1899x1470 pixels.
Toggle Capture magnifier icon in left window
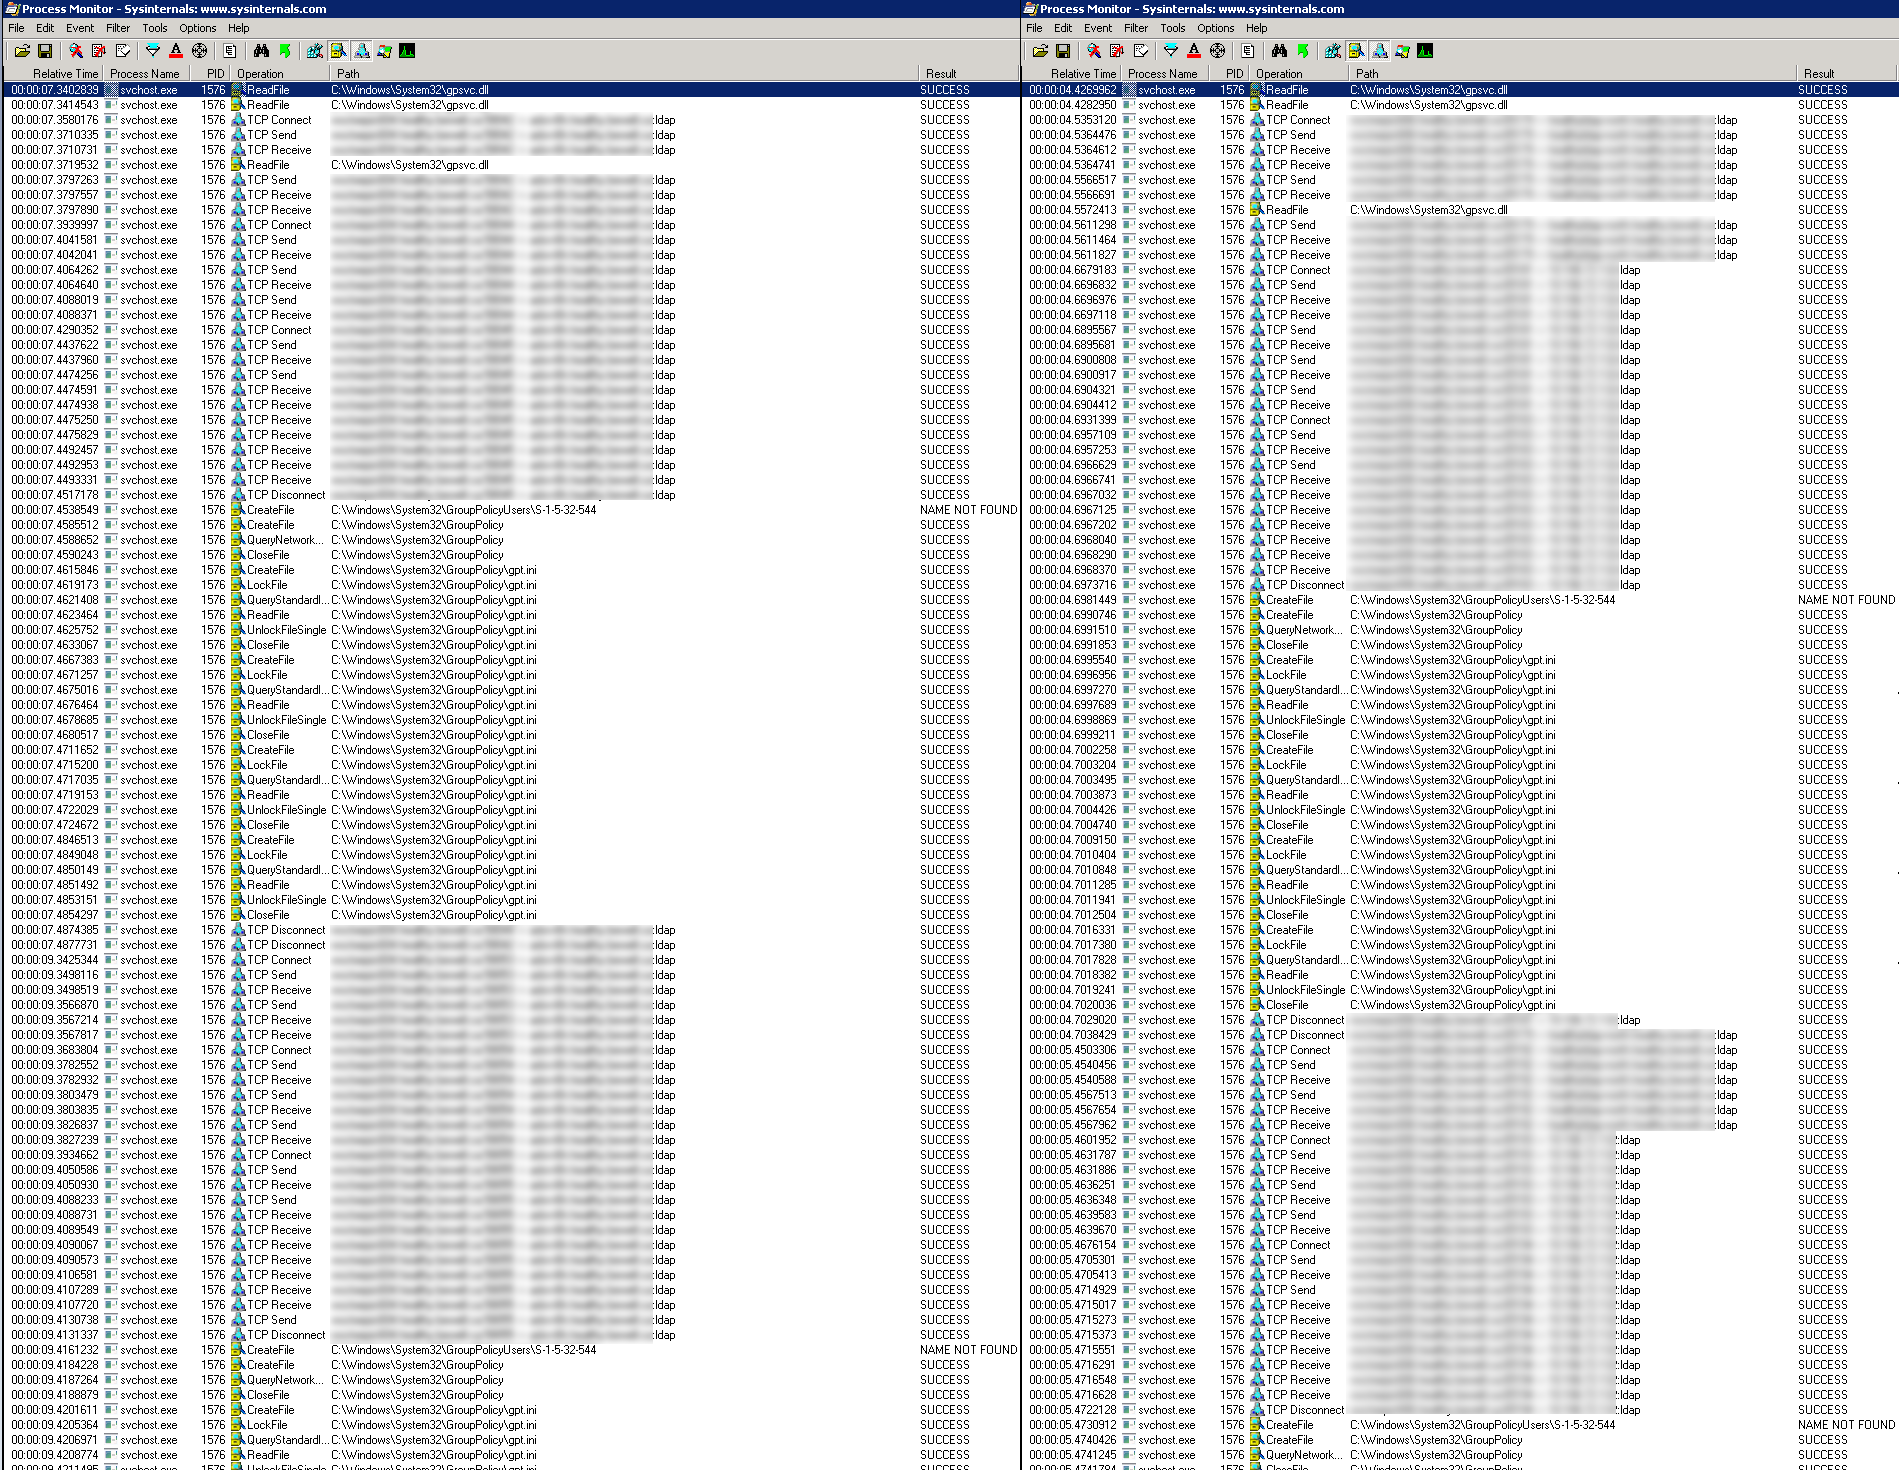tap(76, 51)
